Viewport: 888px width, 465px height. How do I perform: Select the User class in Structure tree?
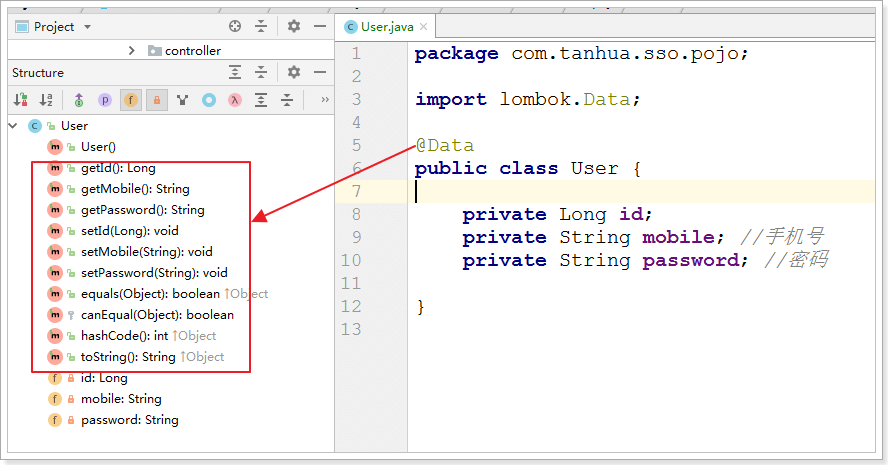pyautogui.click(x=74, y=126)
